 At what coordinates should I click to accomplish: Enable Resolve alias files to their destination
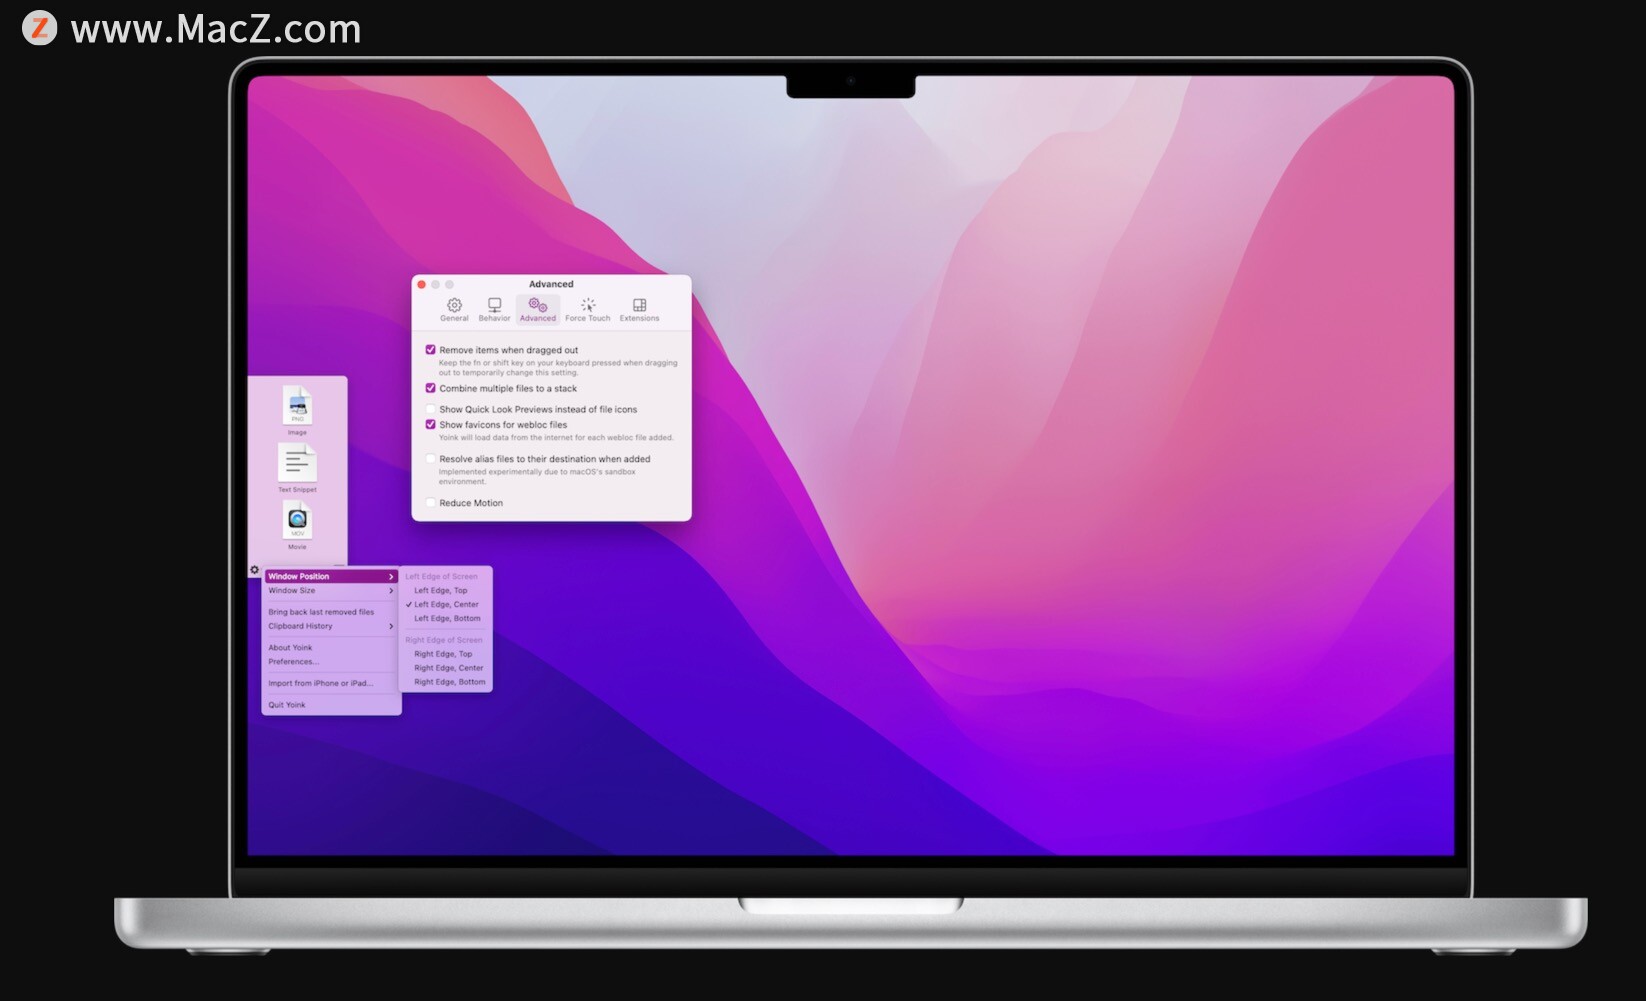(x=431, y=459)
